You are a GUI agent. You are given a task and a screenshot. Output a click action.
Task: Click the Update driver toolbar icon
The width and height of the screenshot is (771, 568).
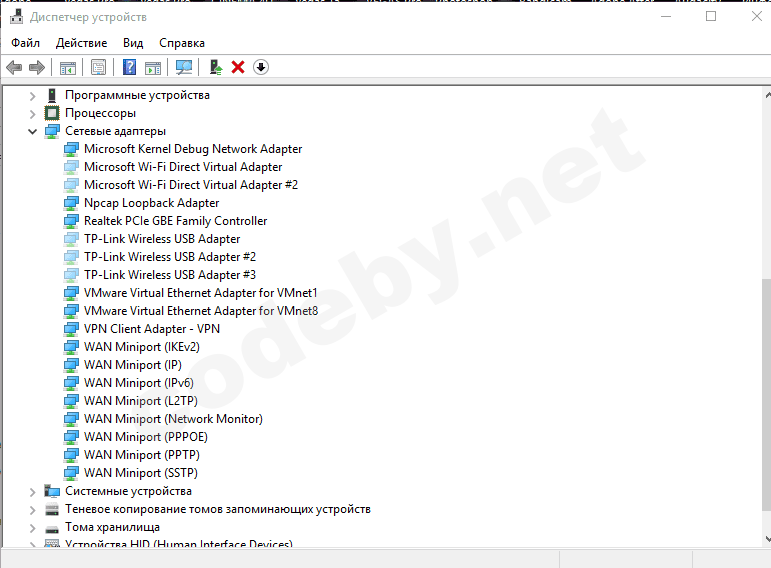(215, 67)
